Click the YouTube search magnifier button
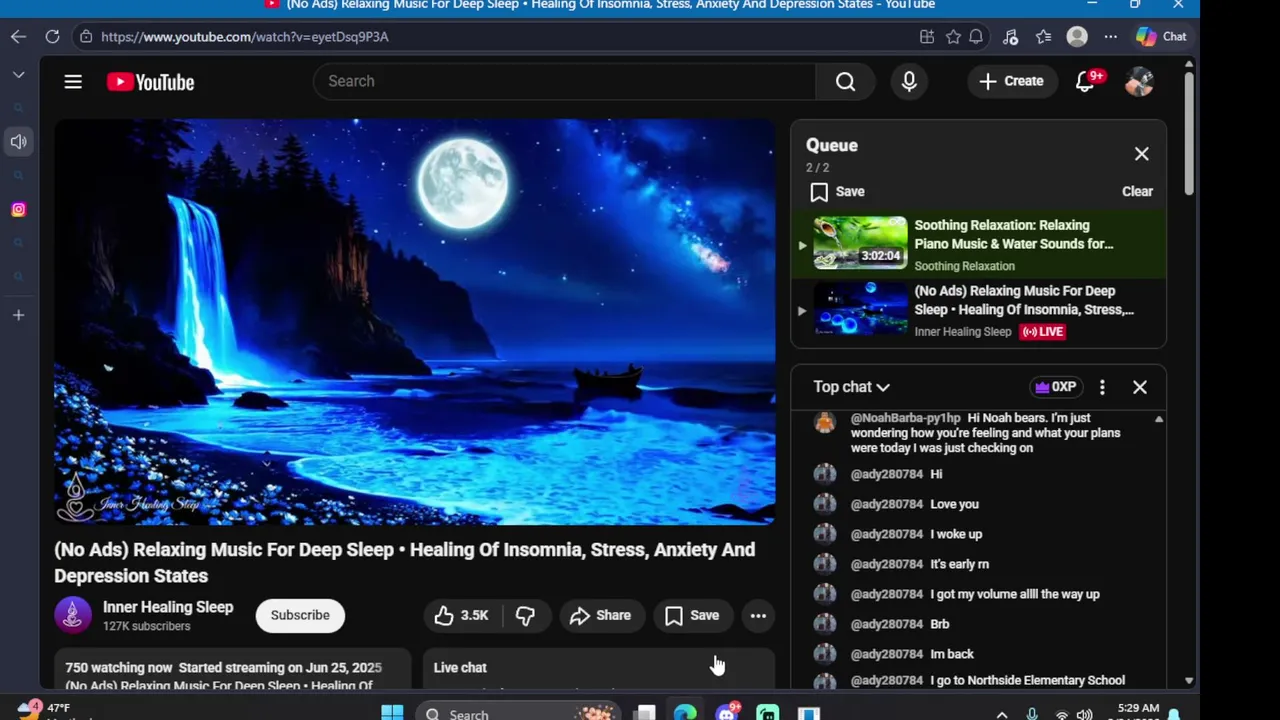The image size is (1280, 720). click(845, 81)
